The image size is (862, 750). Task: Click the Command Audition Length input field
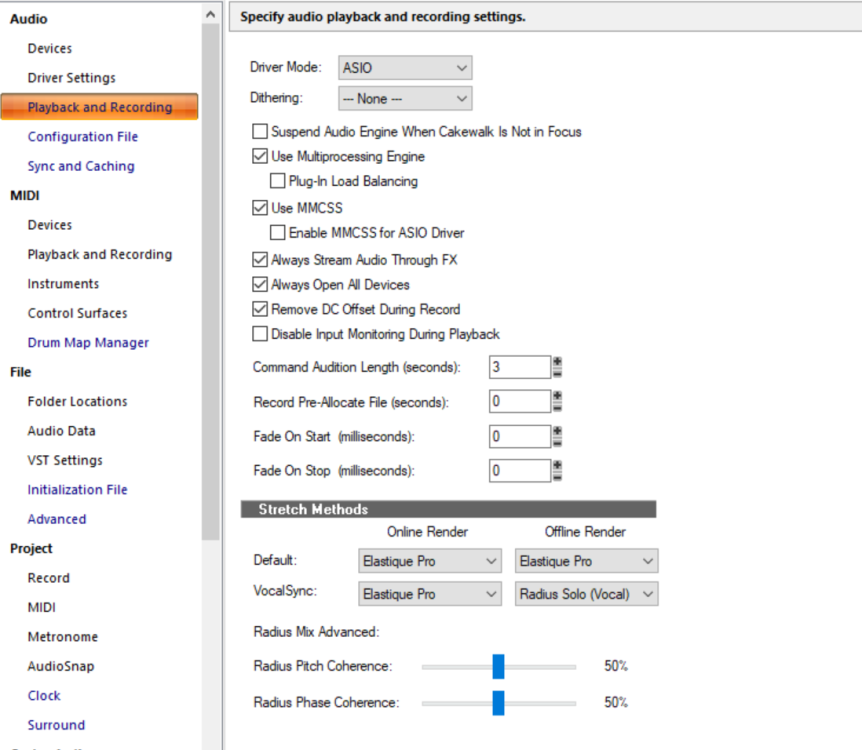tap(519, 367)
